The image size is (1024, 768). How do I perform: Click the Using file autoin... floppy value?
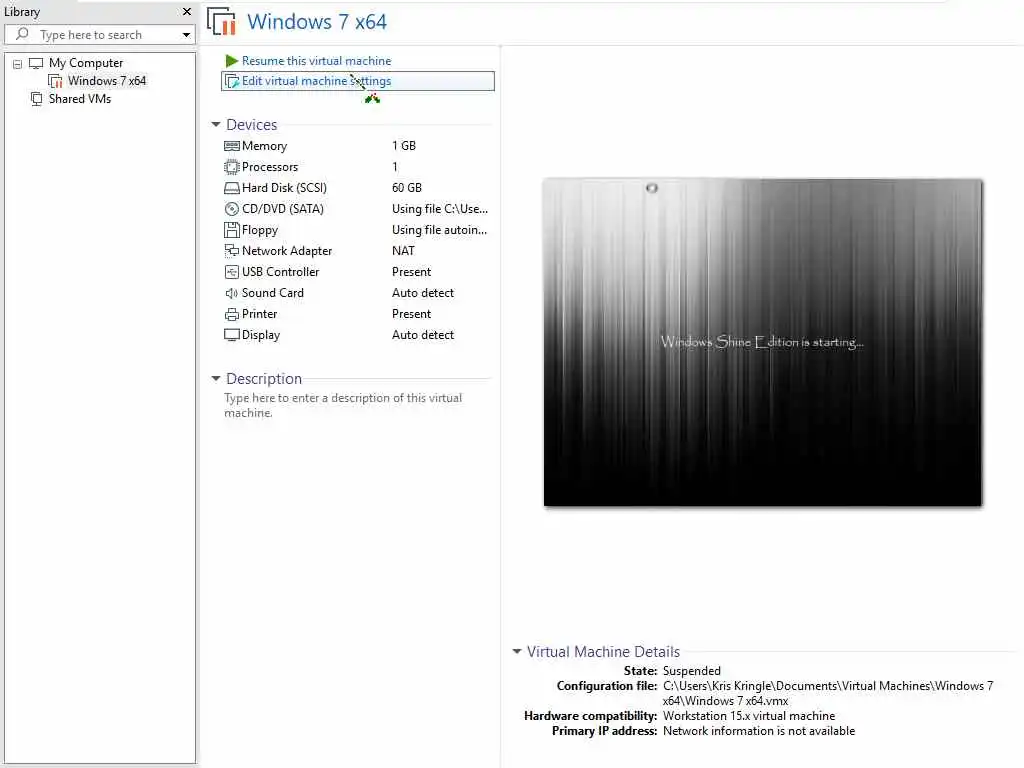point(440,230)
